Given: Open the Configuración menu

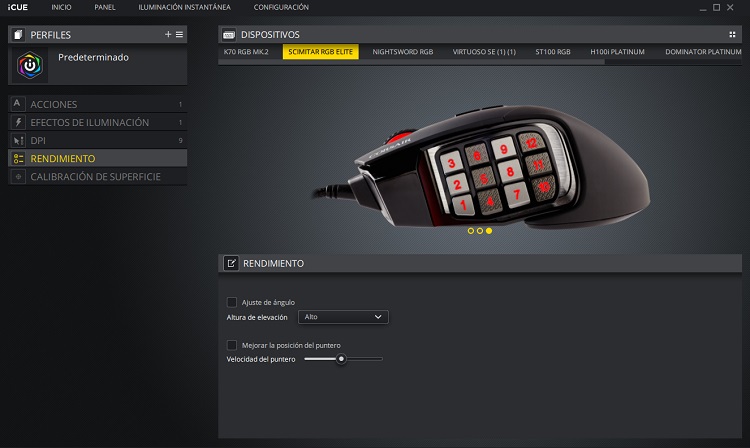Looking at the screenshot, I should (281, 7).
